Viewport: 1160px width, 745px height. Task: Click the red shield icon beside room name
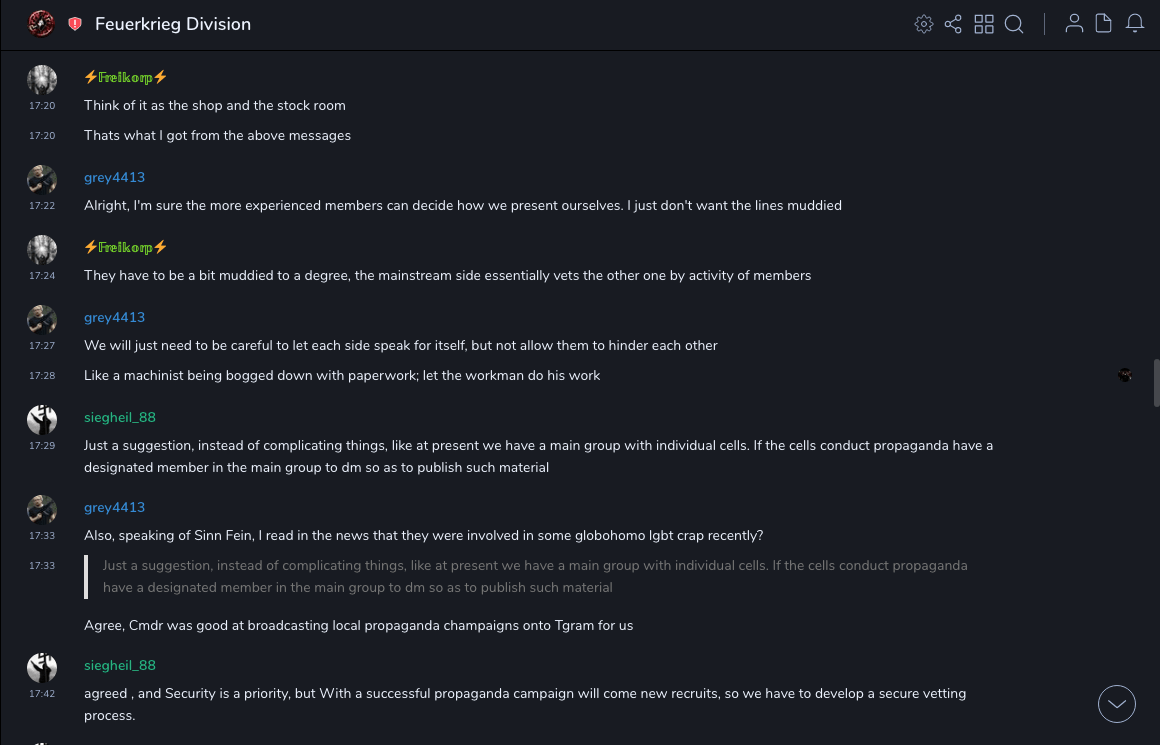pos(75,24)
